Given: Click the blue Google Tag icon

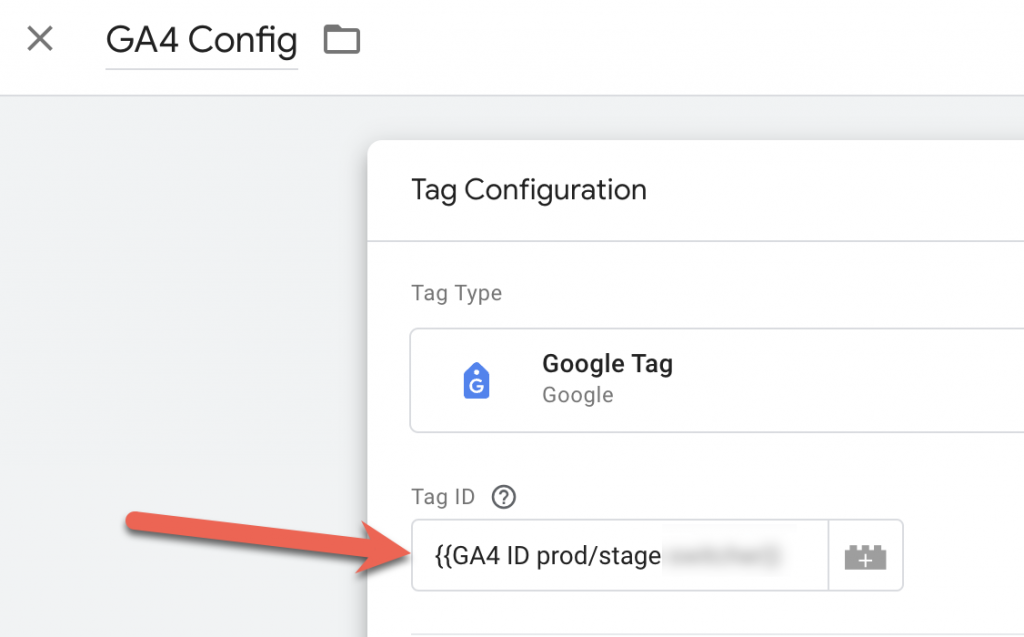Looking at the screenshot, I should point(477,381).
